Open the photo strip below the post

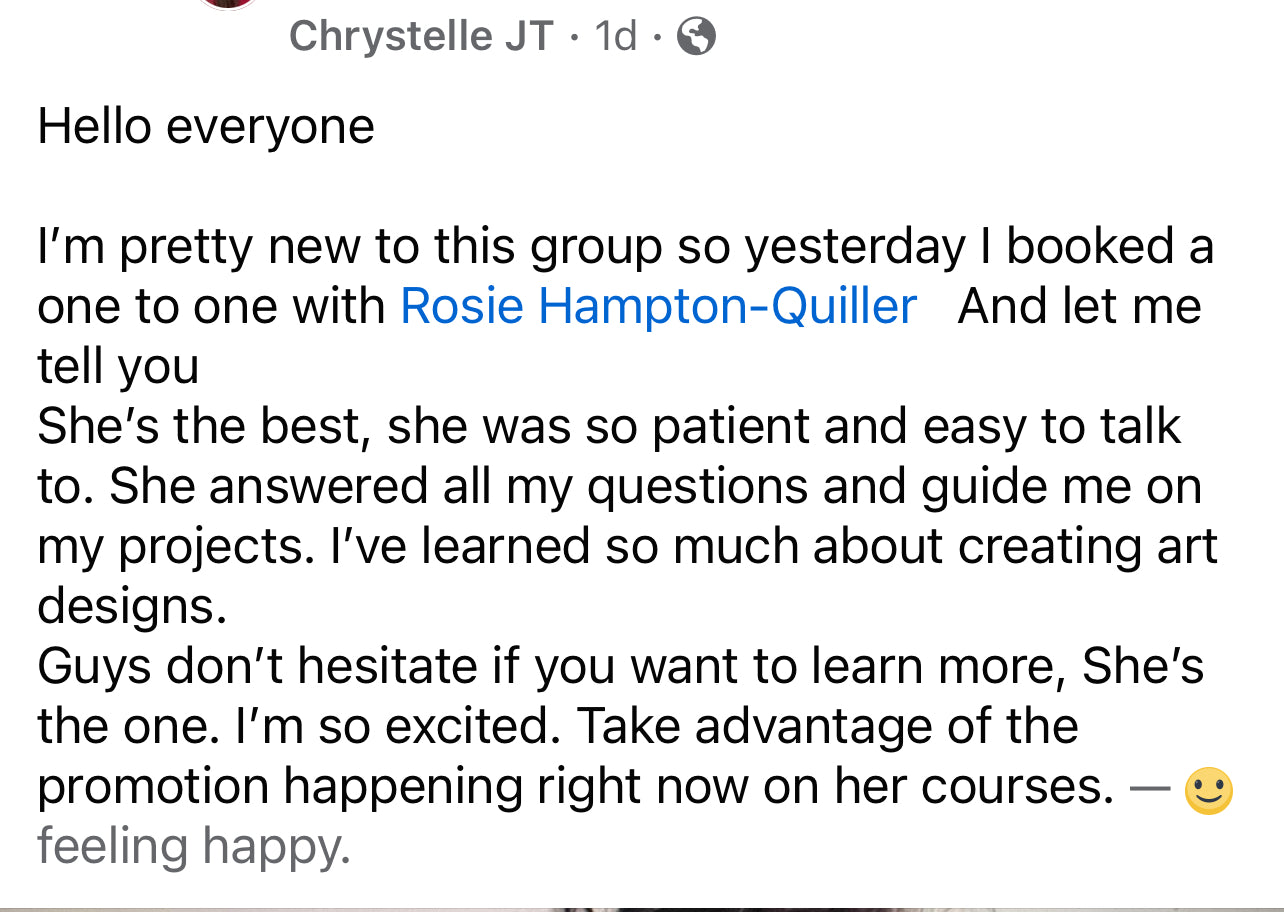(x=642, y=908)
